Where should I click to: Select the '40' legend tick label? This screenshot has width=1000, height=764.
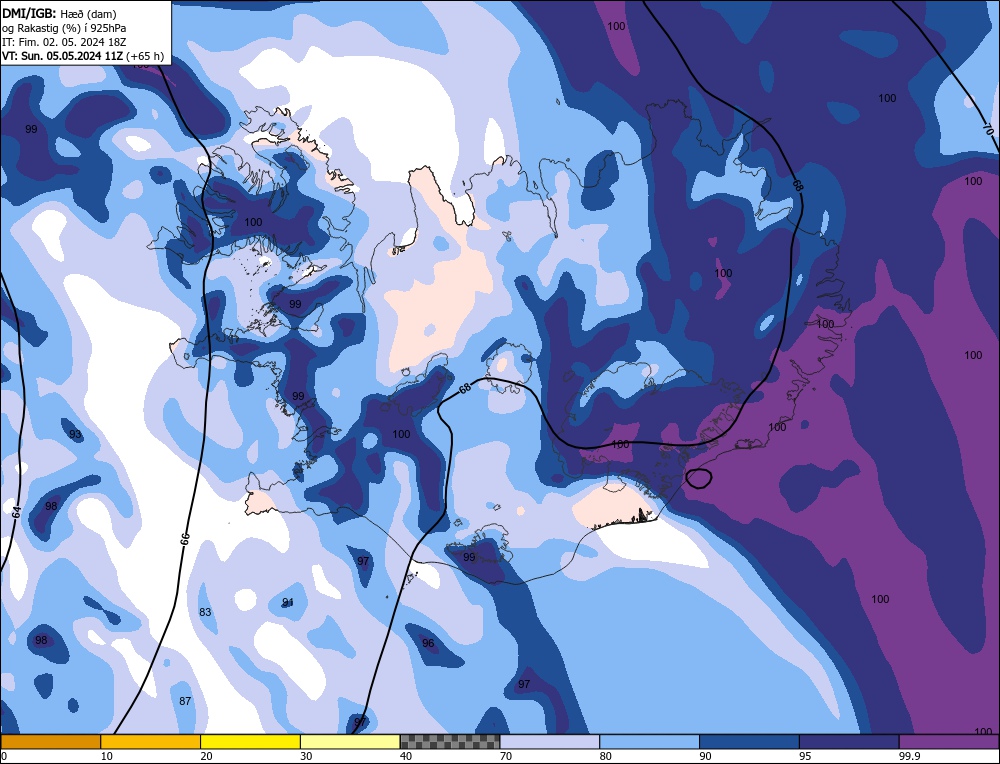[x=406, y=756]
